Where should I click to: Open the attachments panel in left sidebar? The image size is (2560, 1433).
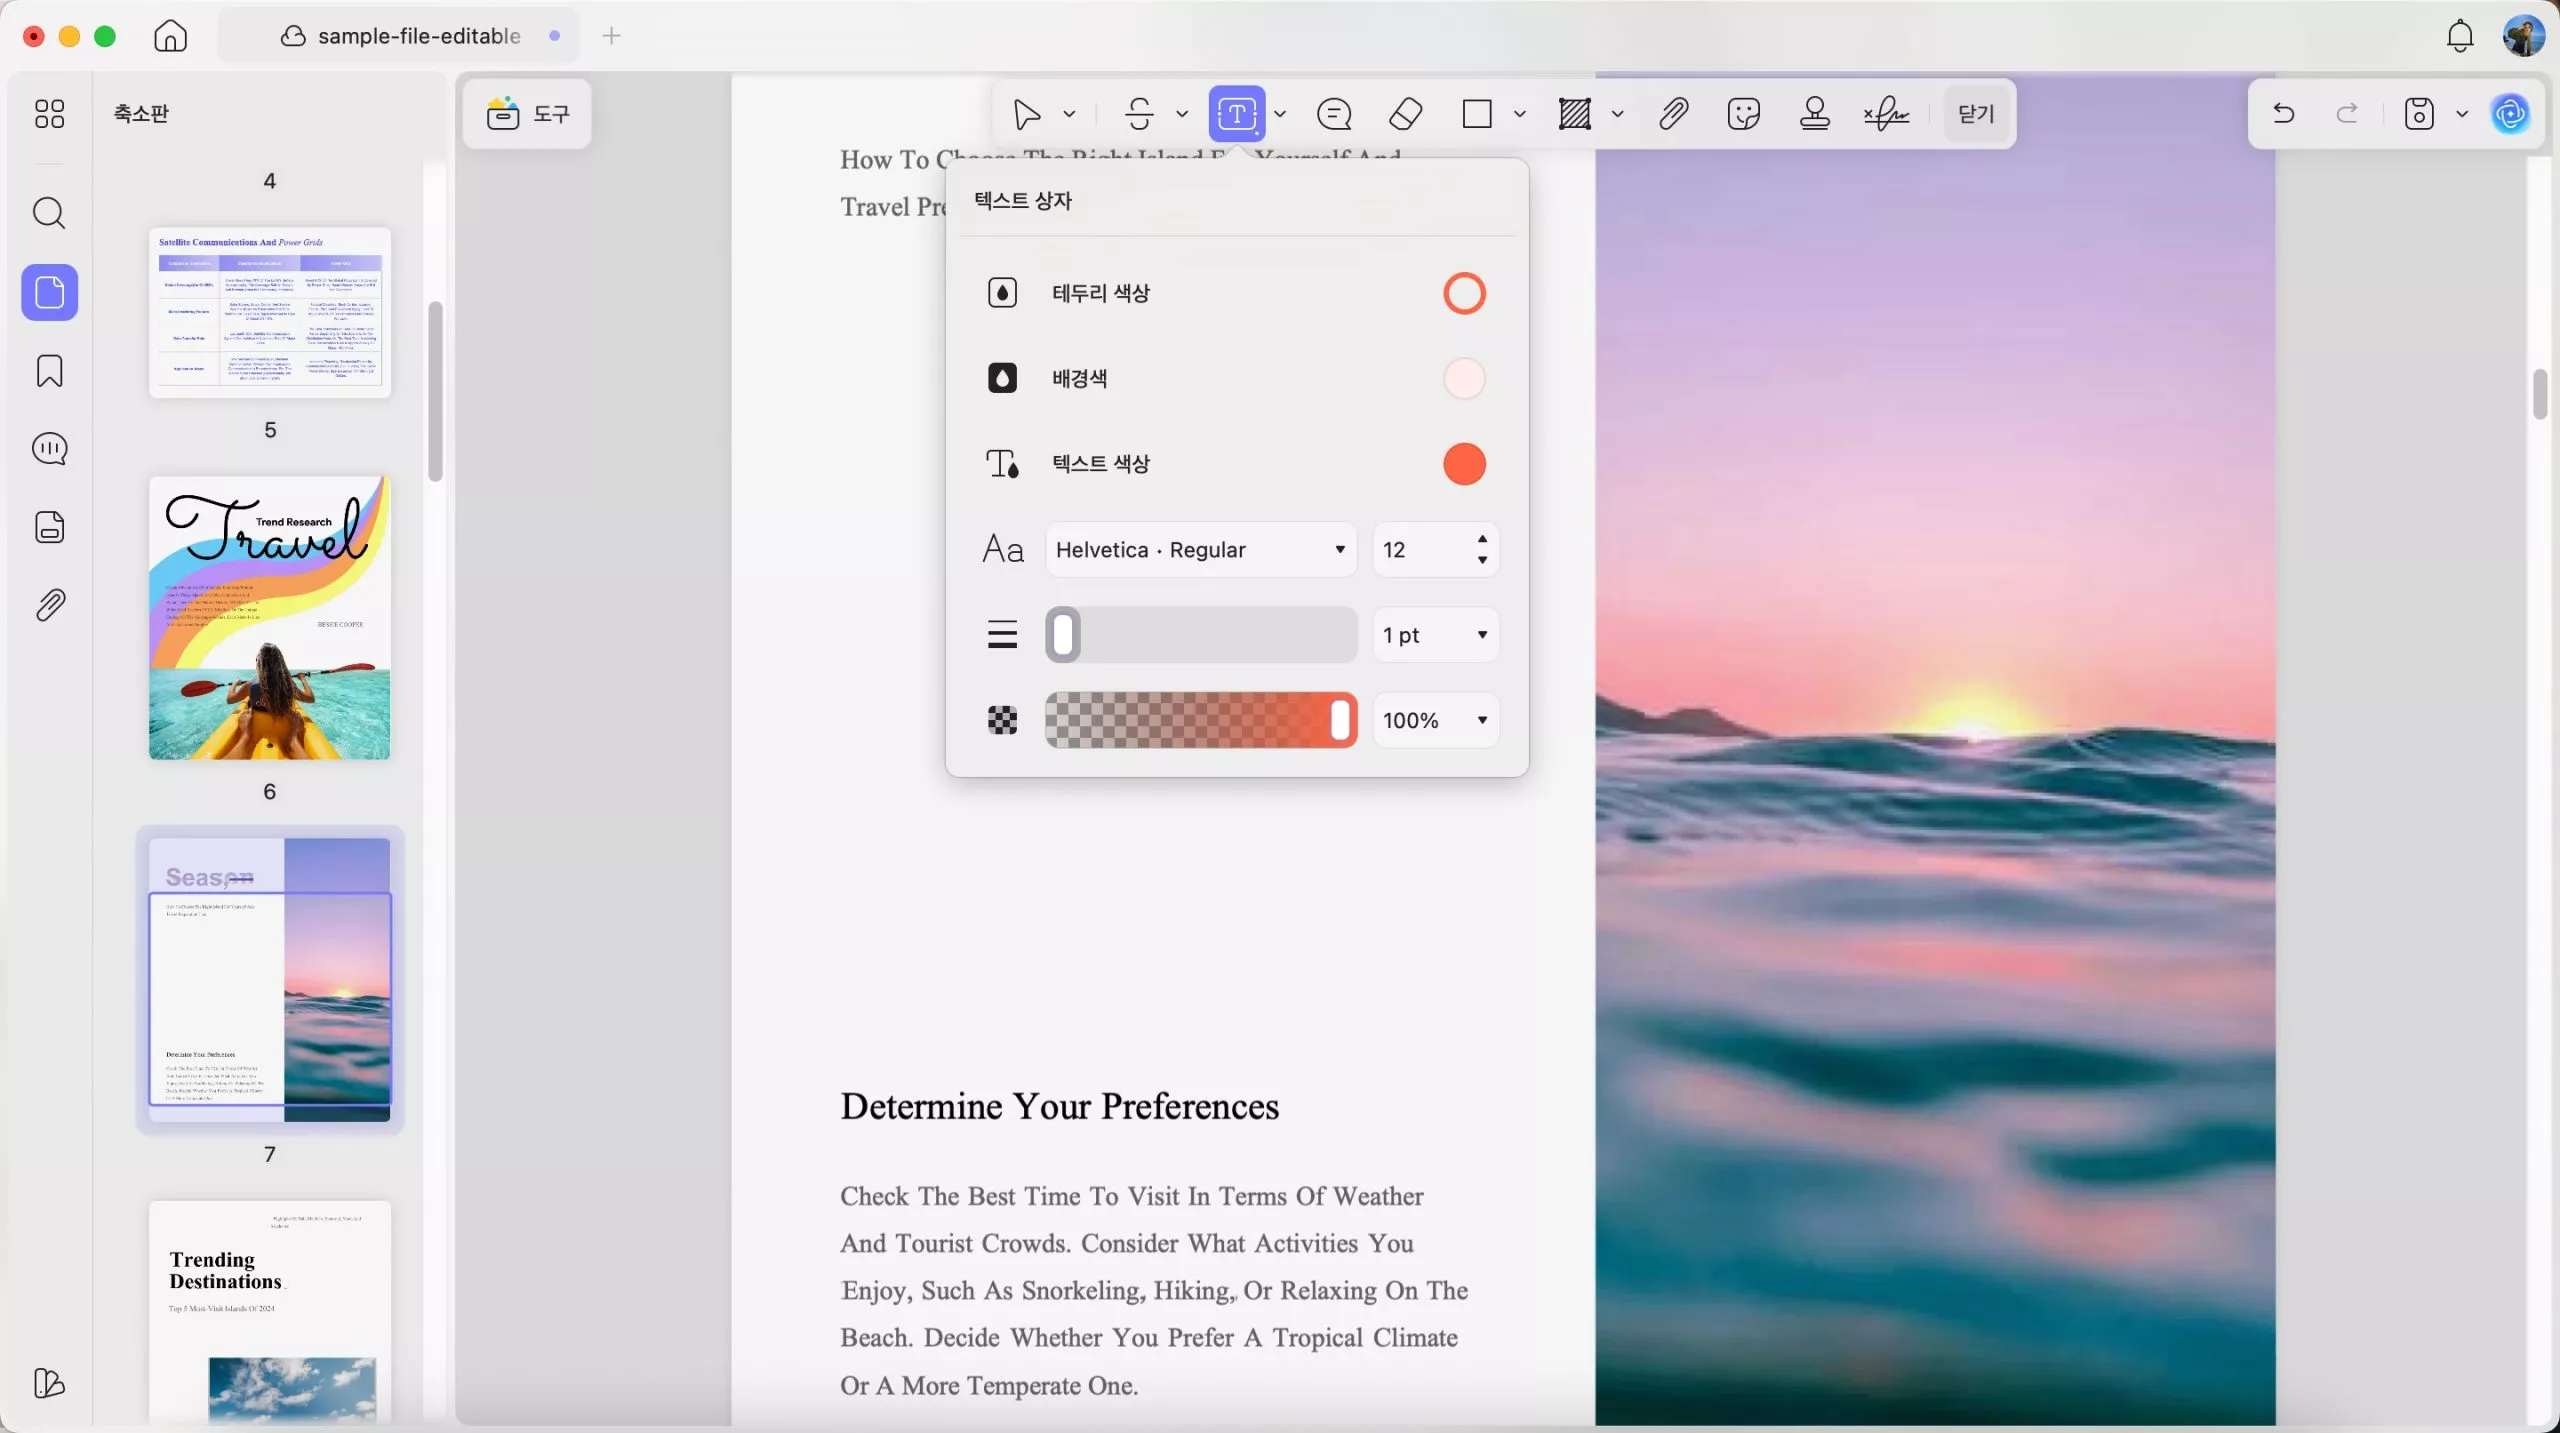49,605
